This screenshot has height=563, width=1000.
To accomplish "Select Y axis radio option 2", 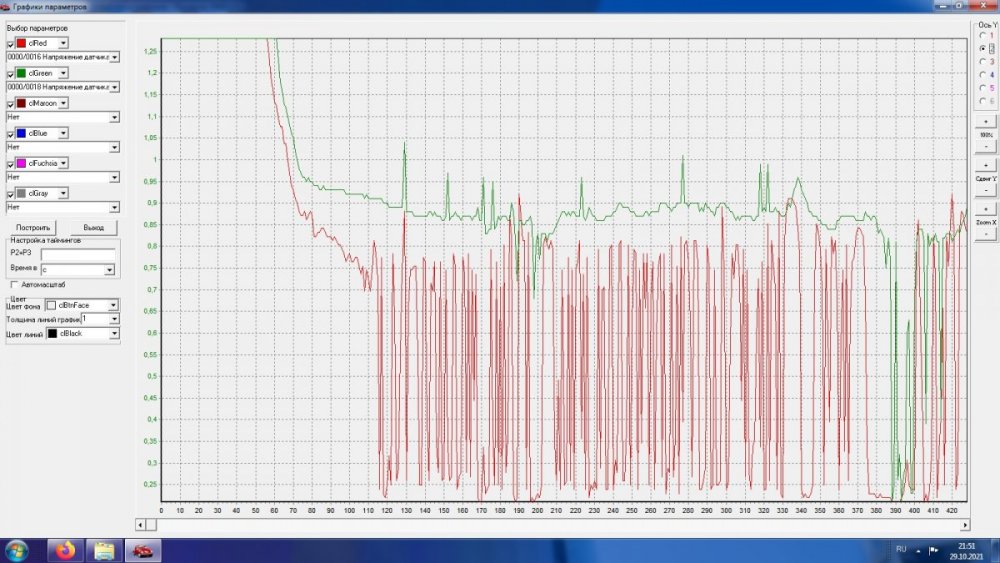I will click(x=983, y=48).
